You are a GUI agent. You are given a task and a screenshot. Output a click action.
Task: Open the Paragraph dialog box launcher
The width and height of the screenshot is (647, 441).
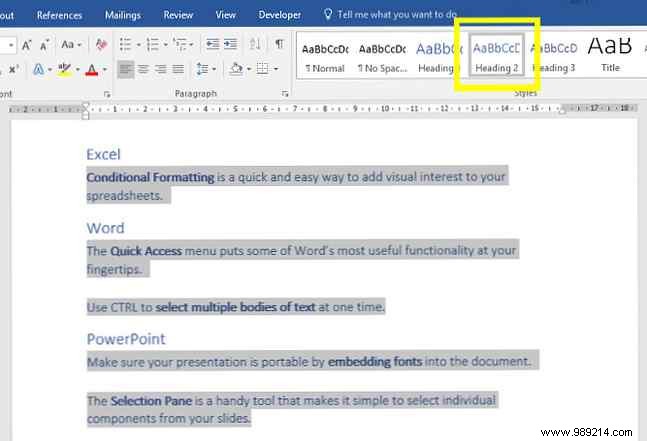pos(285,94)
